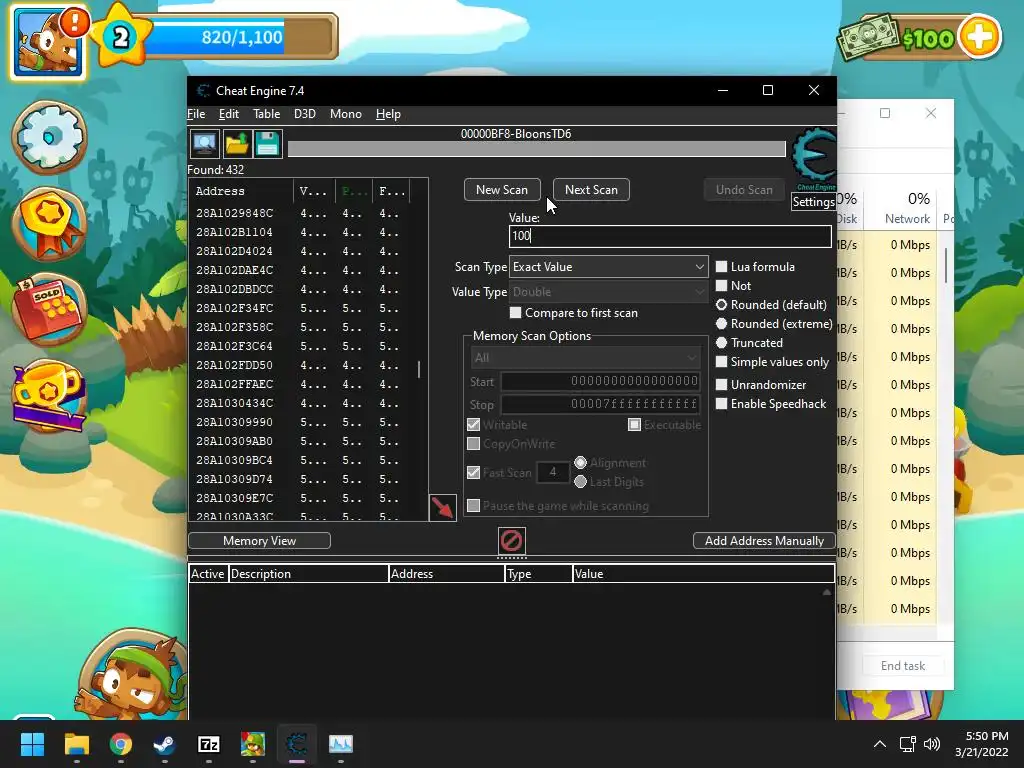Open the Sold store register icon
Viewport: 1024px width, 768px height.
pos(50,309)
